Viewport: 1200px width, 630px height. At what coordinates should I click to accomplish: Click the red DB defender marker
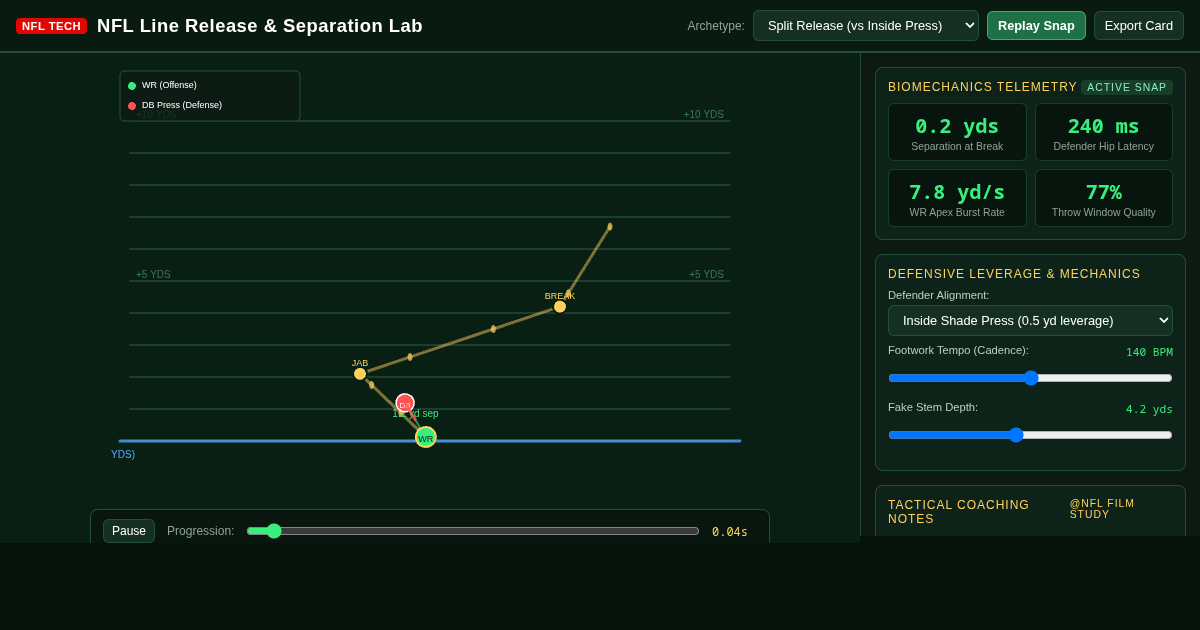pos(405,403)
